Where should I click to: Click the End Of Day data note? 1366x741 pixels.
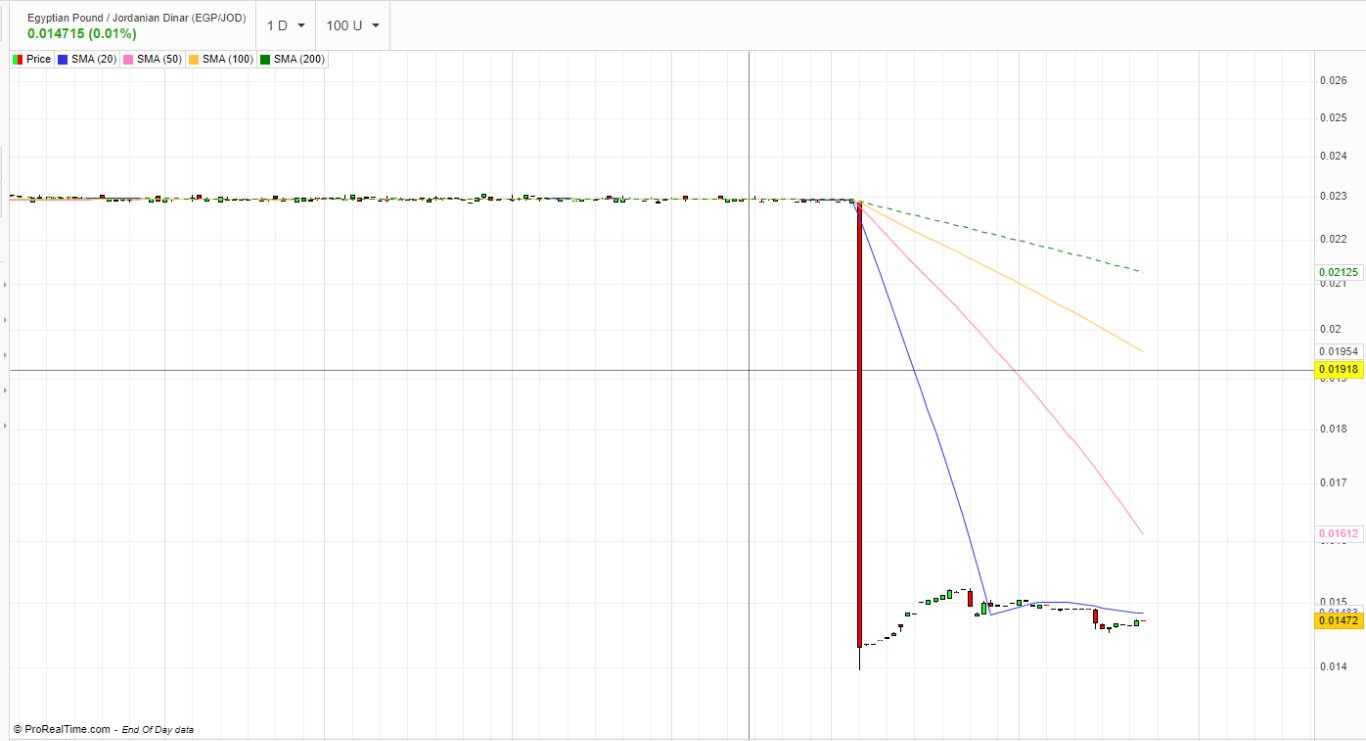click(158, 730)
